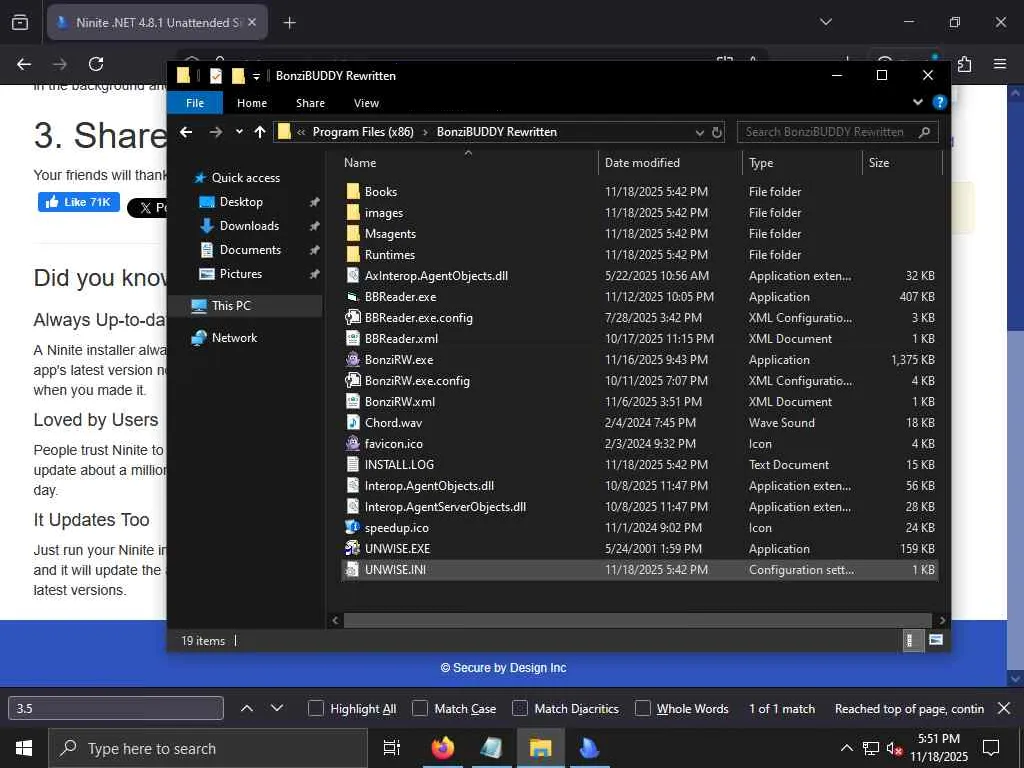Navigate to Program Files (x86) breadcrumb
The image size is (1024, 768).
point(363,132)
